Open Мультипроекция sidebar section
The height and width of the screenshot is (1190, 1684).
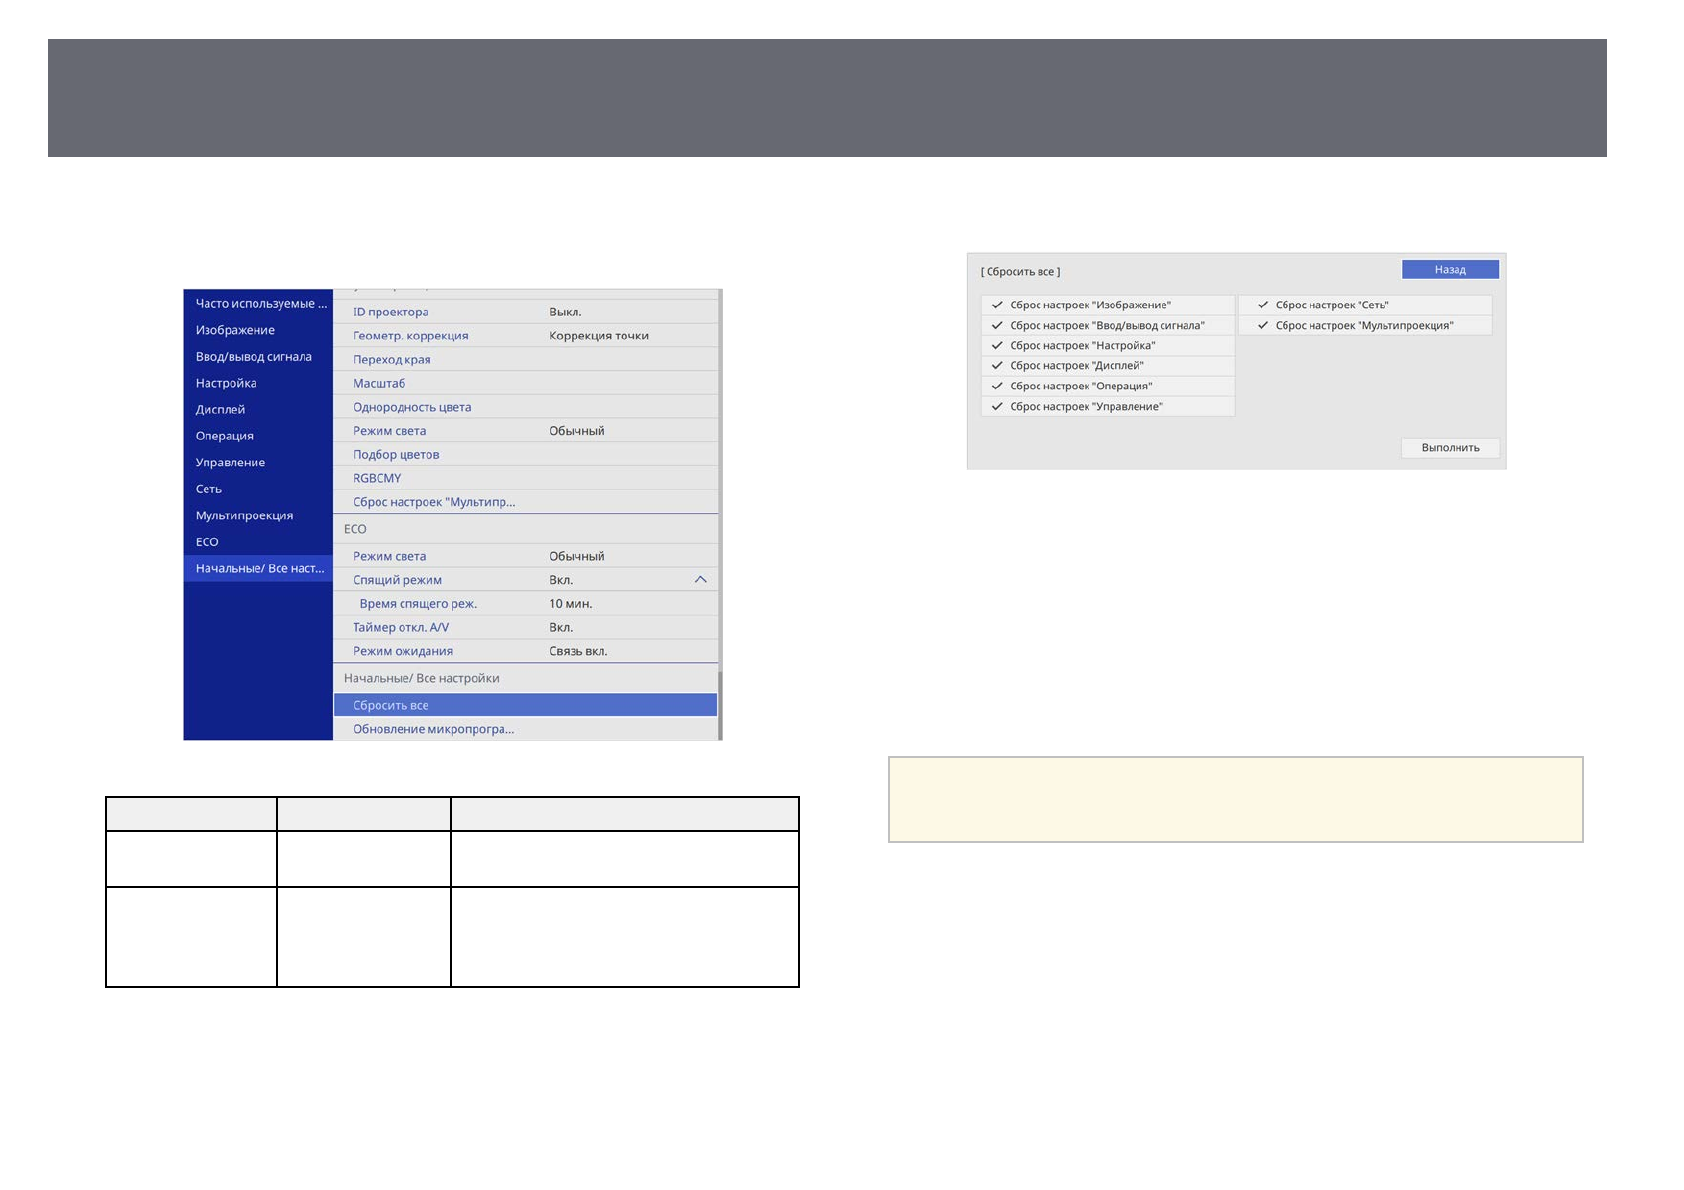click(244, 516)
